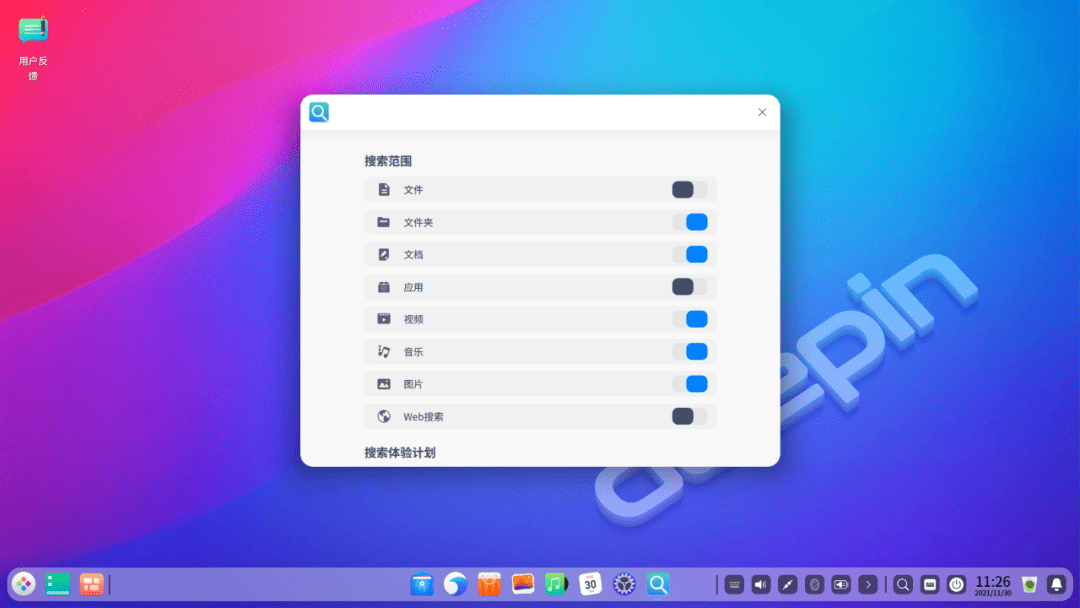
Task: Turn off the 文档 search switch
Action: (x=689, y=254)
